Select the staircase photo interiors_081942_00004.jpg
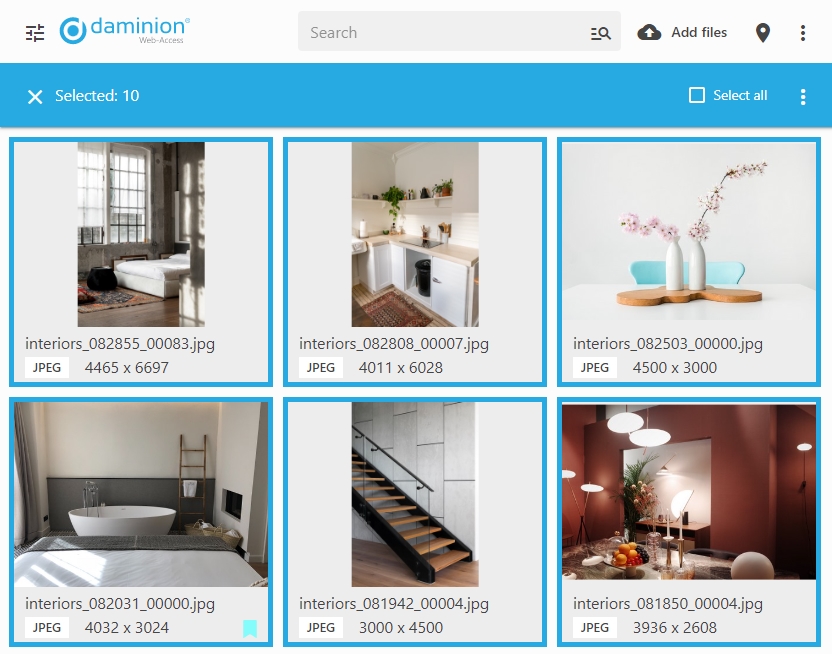 pyautogui.click(x=415, y=494)
